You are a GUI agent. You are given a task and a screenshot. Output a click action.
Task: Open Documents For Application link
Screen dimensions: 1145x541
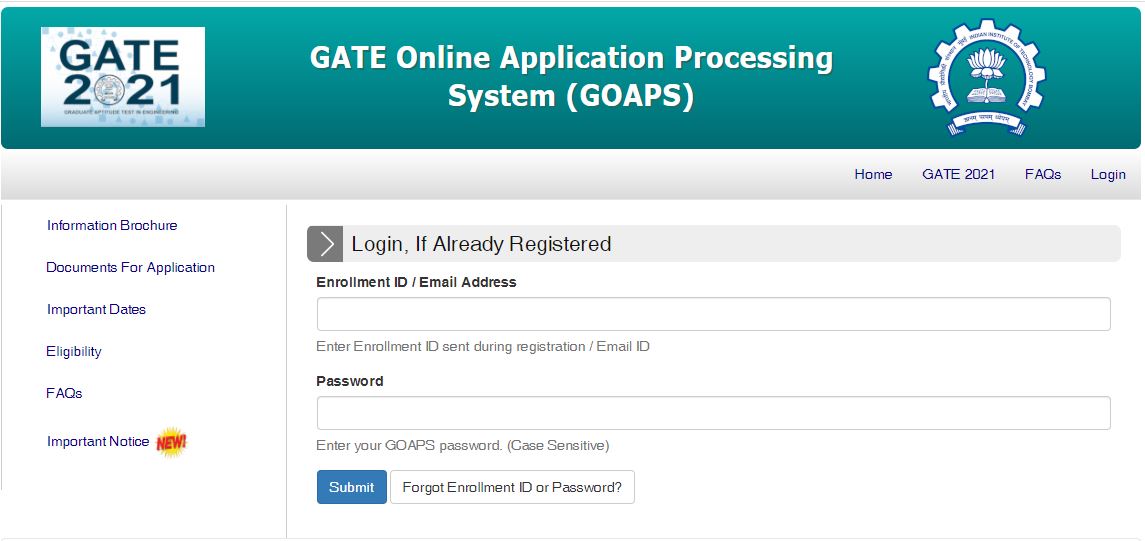tap(130, 268)
